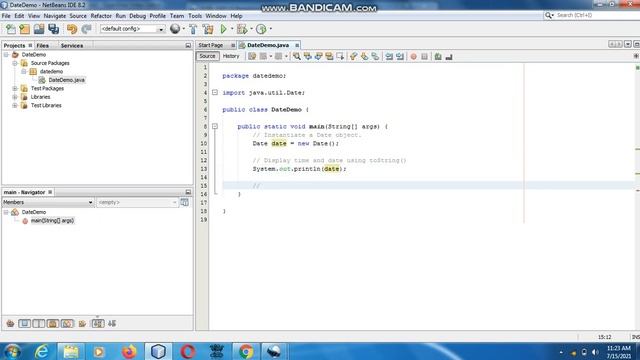This screenshot has height=360, width=640.
Task: Open the empty filter combo in Navigator
Action: 137,202
